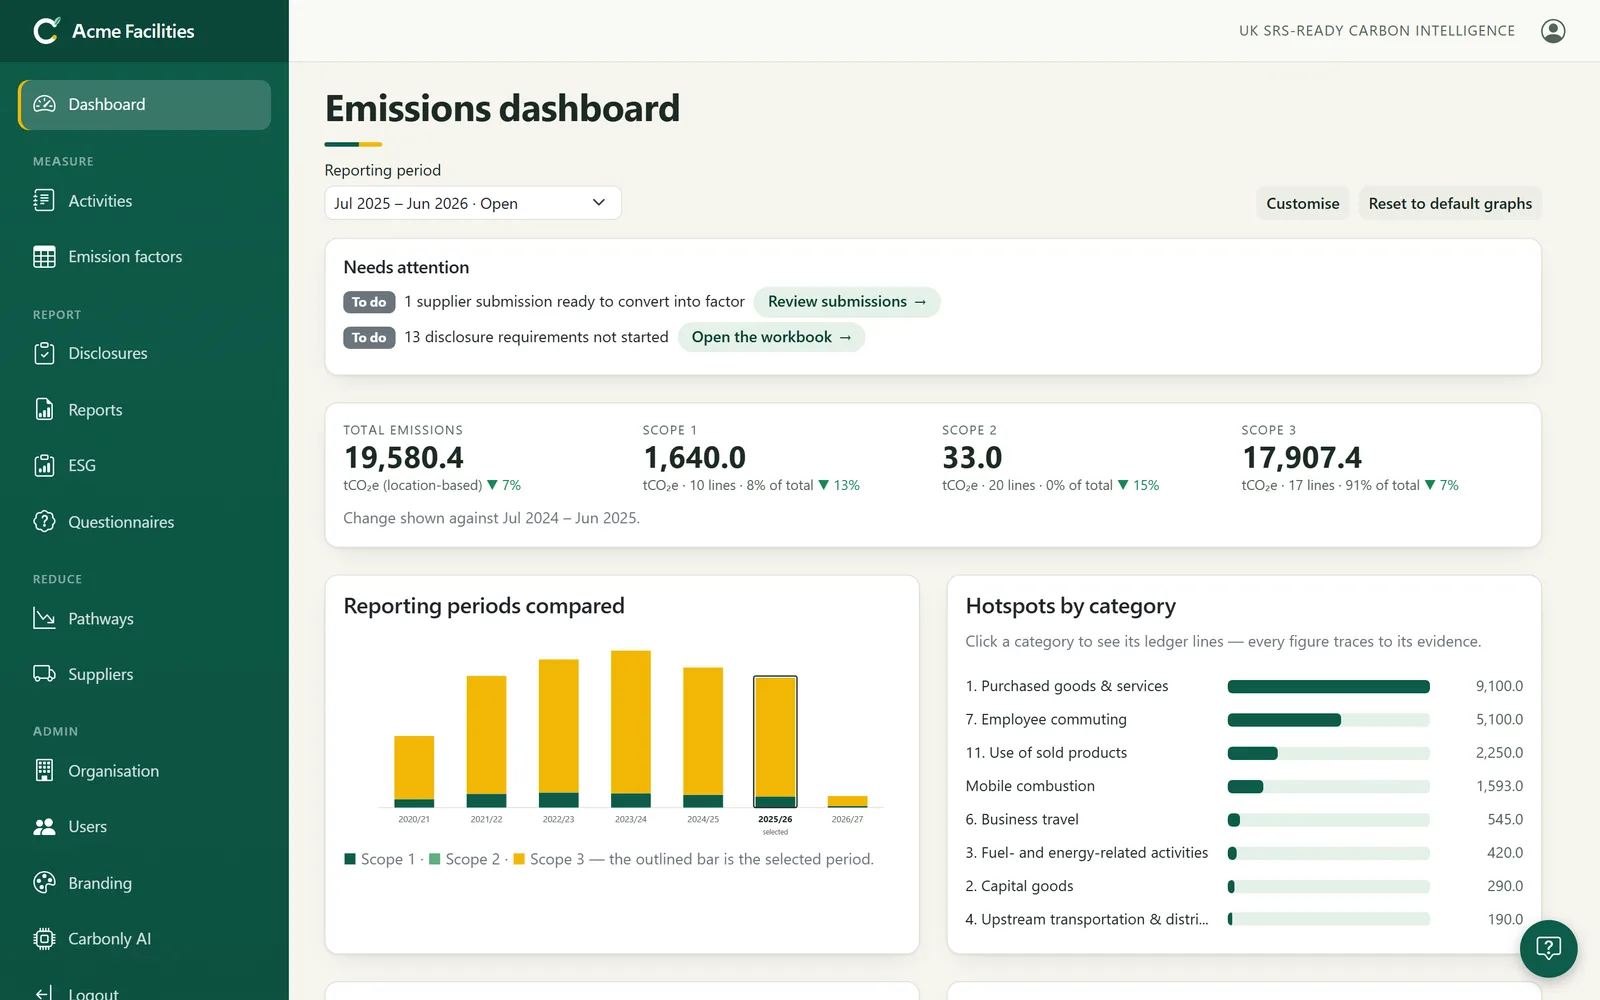Click the Scope 1 legend swatch
Screen dimensions: 1600x1000
(x=350, y=859)
